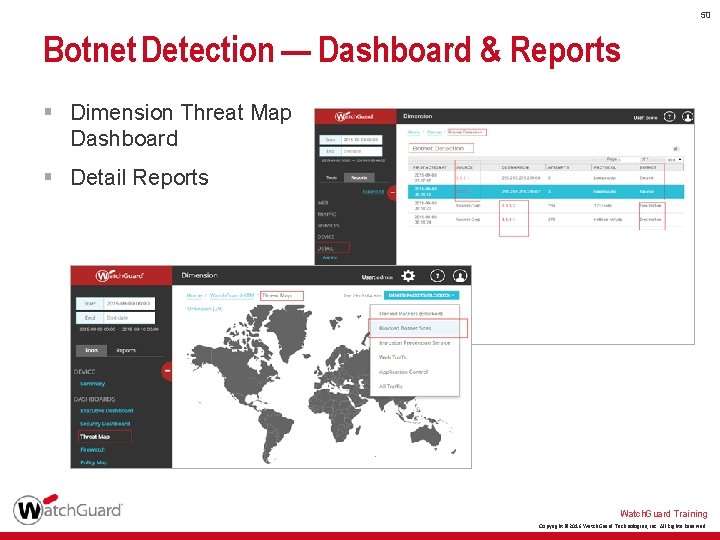Click WatchGuard logo in Threat Map window
The image size is (720, 540).
[x=120, y=276]
